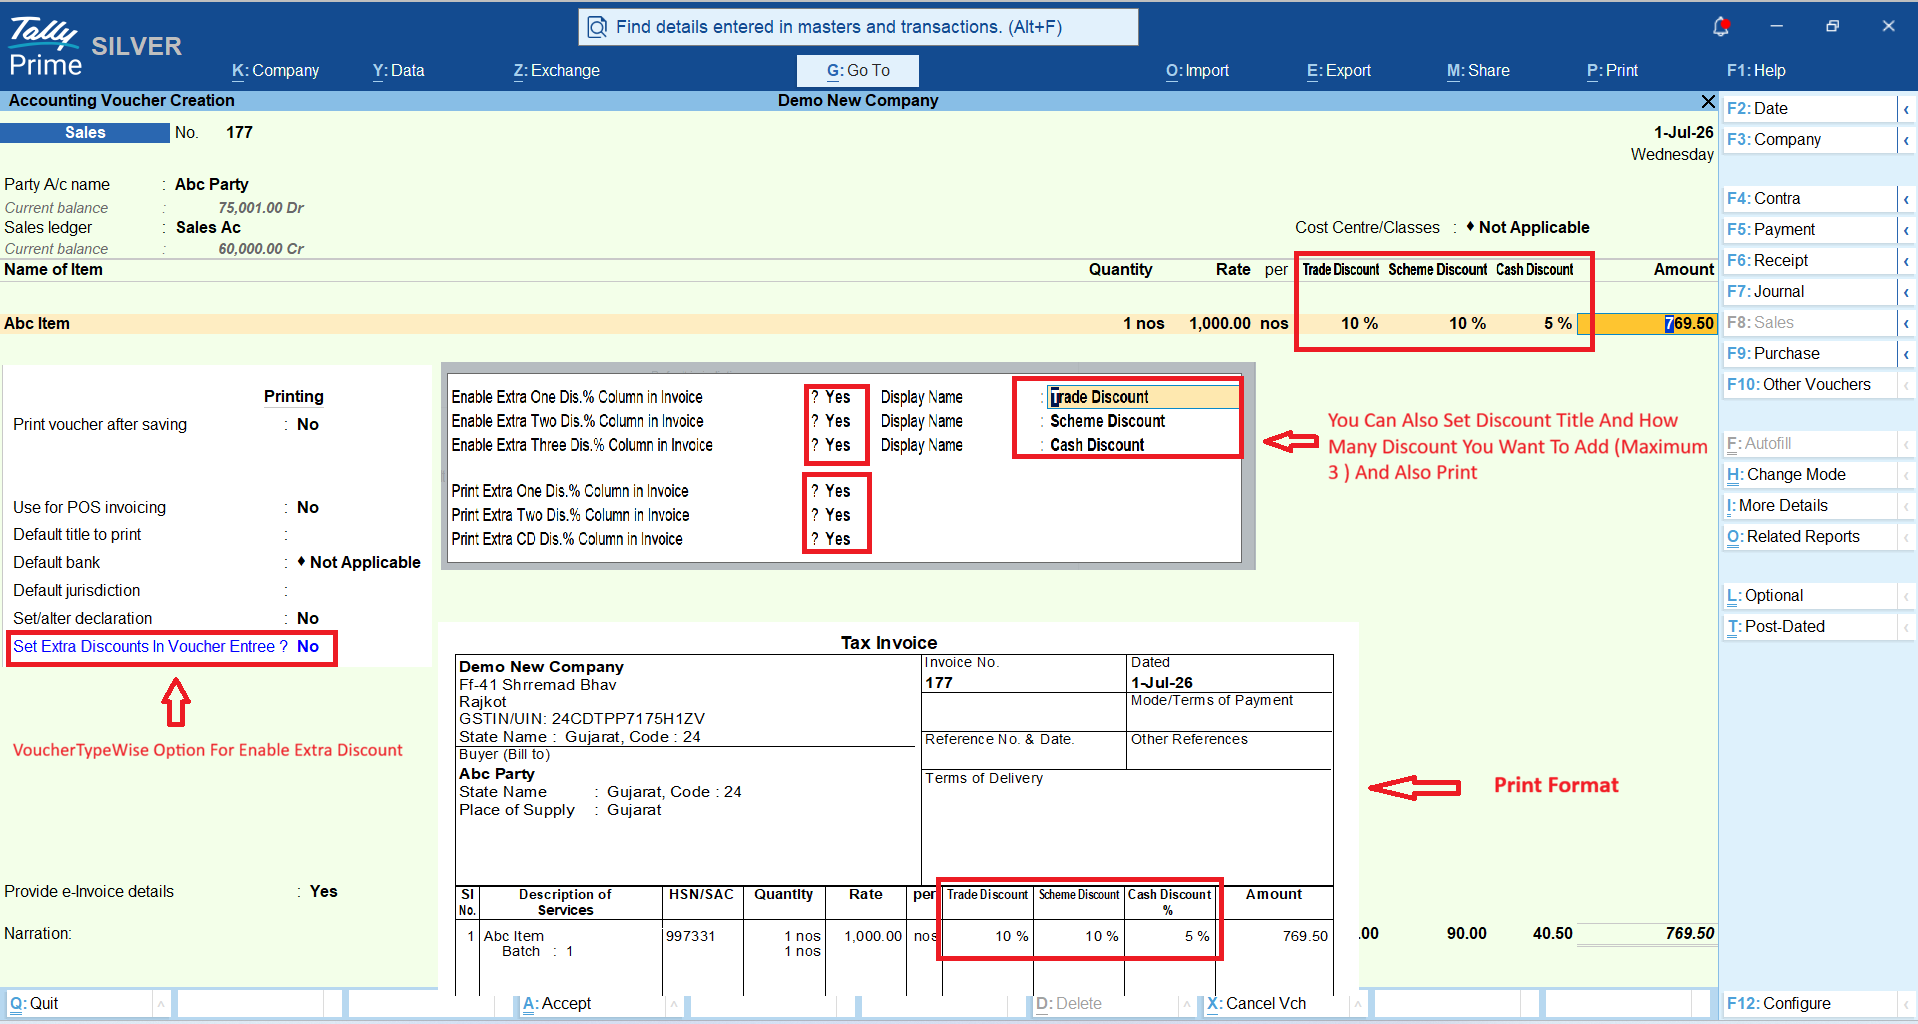This screenshot has width=1918, height=1024.
Task: Switch to F4: Contra voucher
Action: [x=1809, y=198]
